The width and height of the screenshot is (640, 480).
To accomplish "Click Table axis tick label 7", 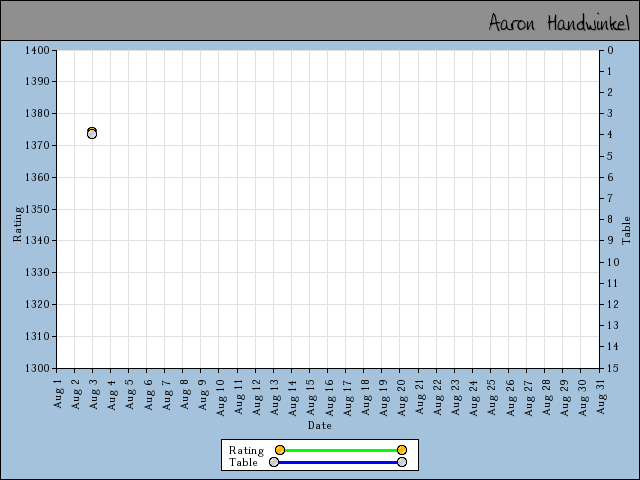I will tap(610, 198).
